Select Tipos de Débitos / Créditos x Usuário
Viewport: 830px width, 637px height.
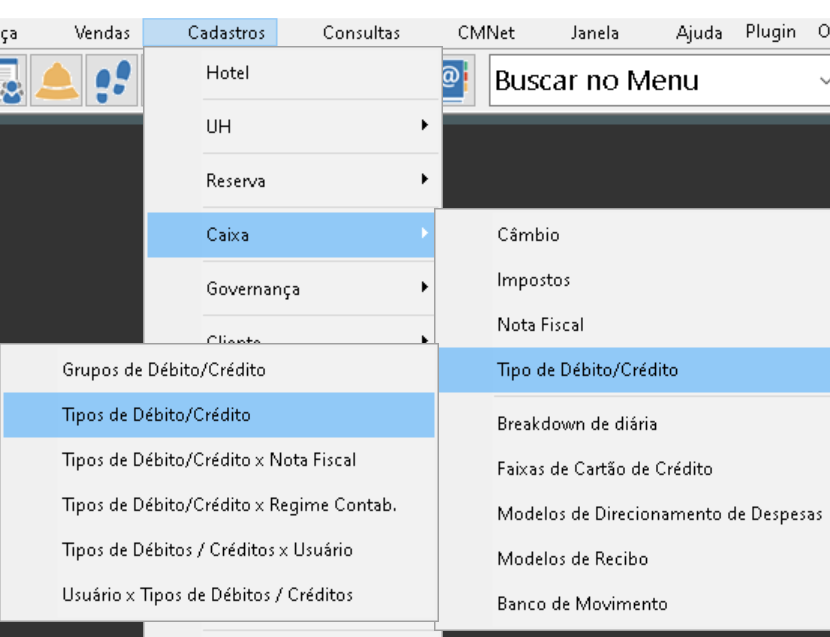(219, 550)
